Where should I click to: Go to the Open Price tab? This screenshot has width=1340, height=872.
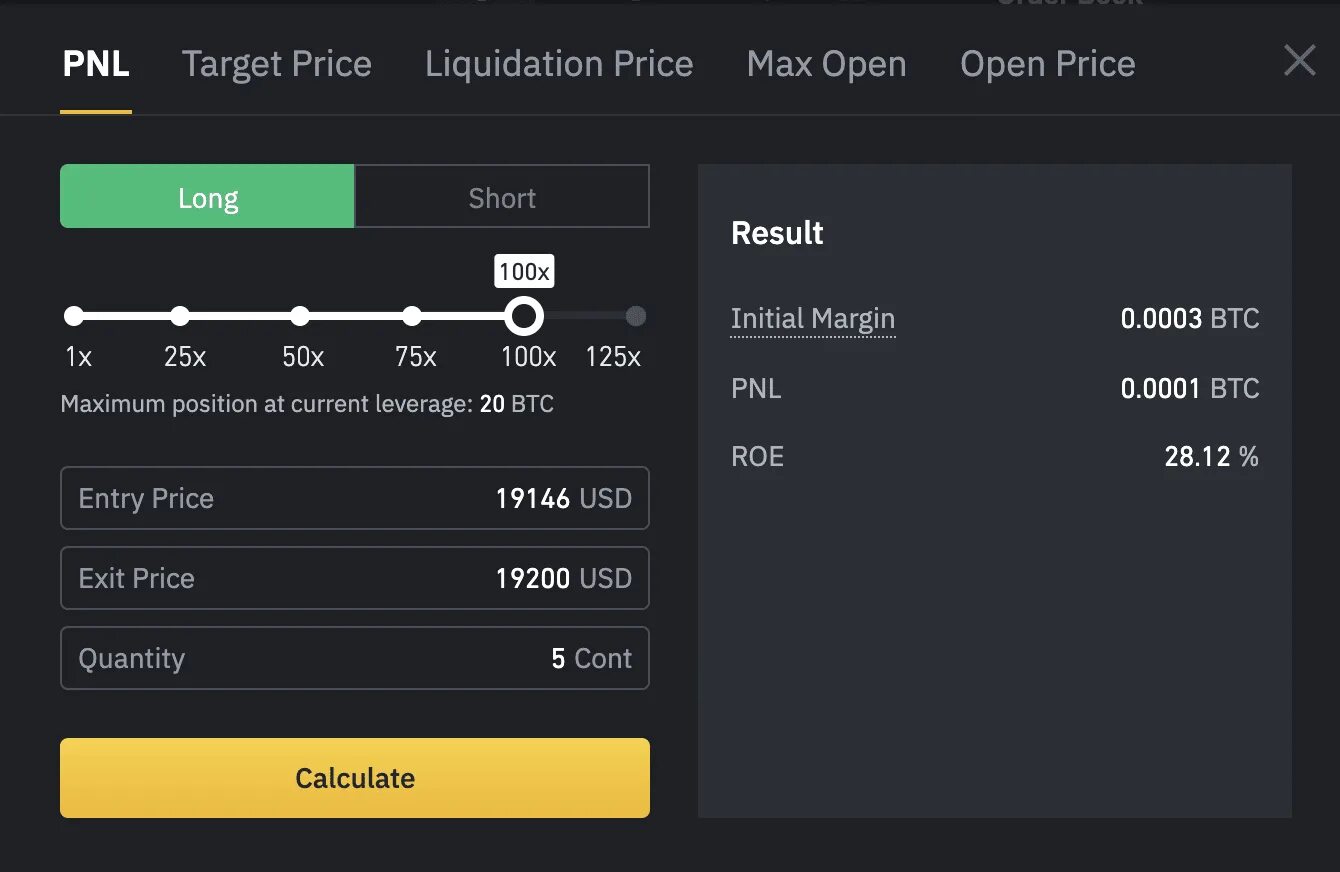click(x=1048, y=64)
